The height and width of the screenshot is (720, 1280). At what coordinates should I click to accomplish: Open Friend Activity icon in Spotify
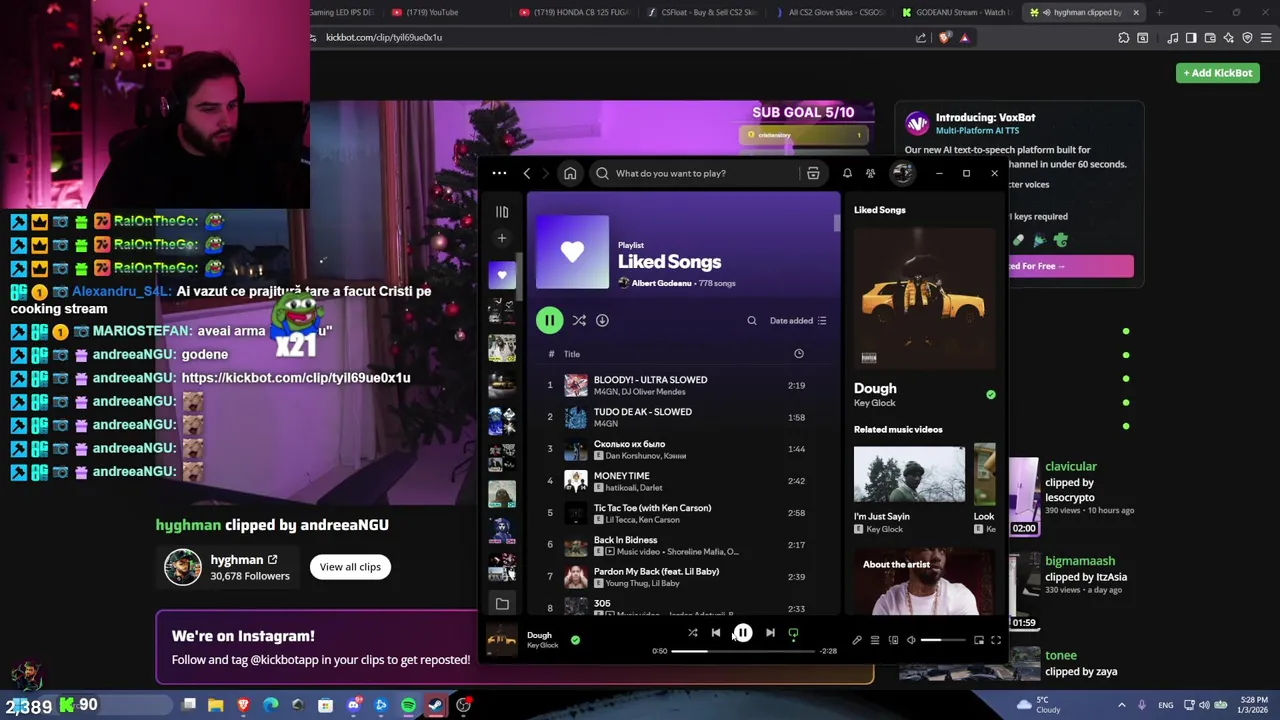(870, 173)
